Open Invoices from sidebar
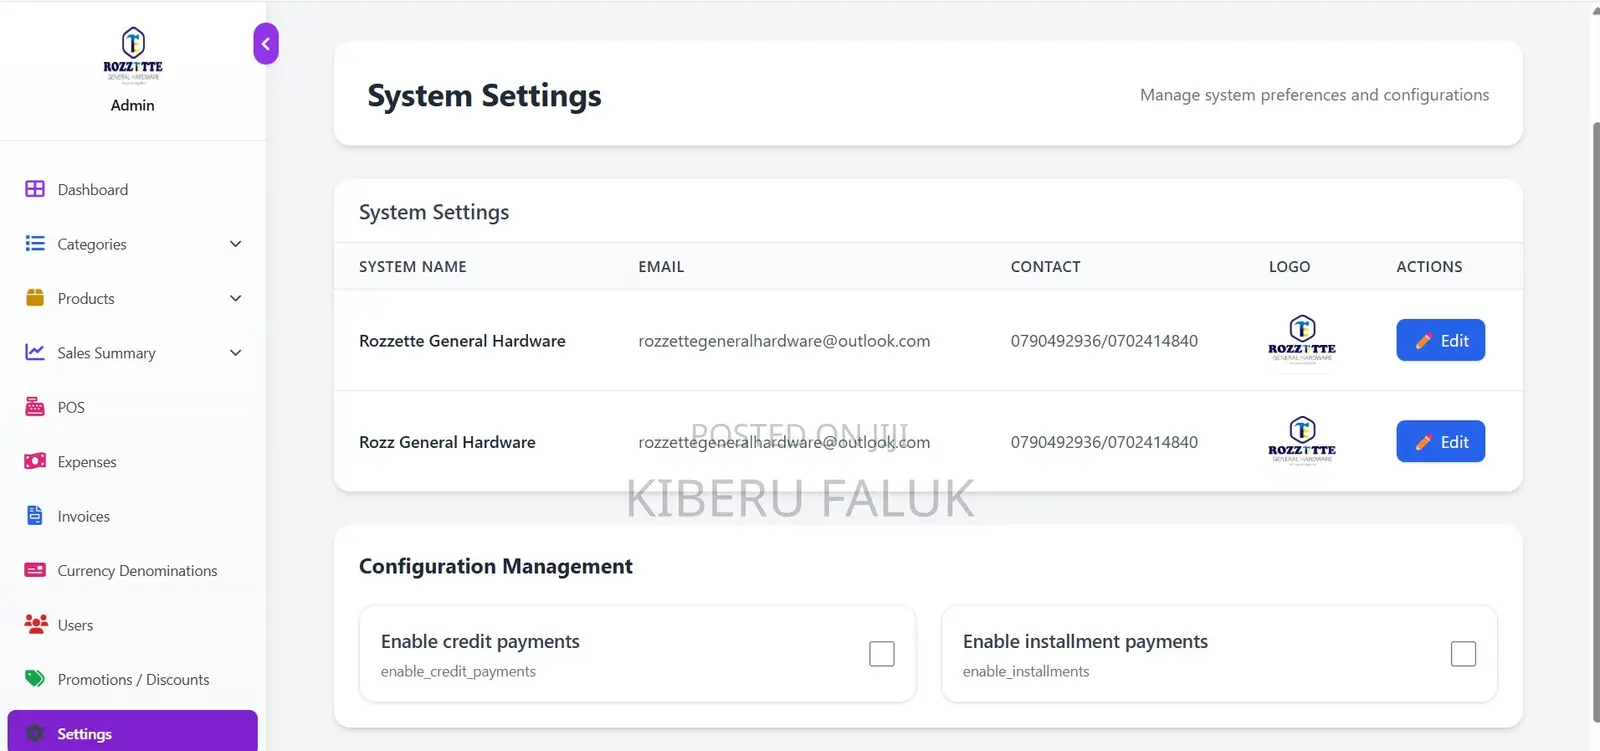 (x=133, y=516)
